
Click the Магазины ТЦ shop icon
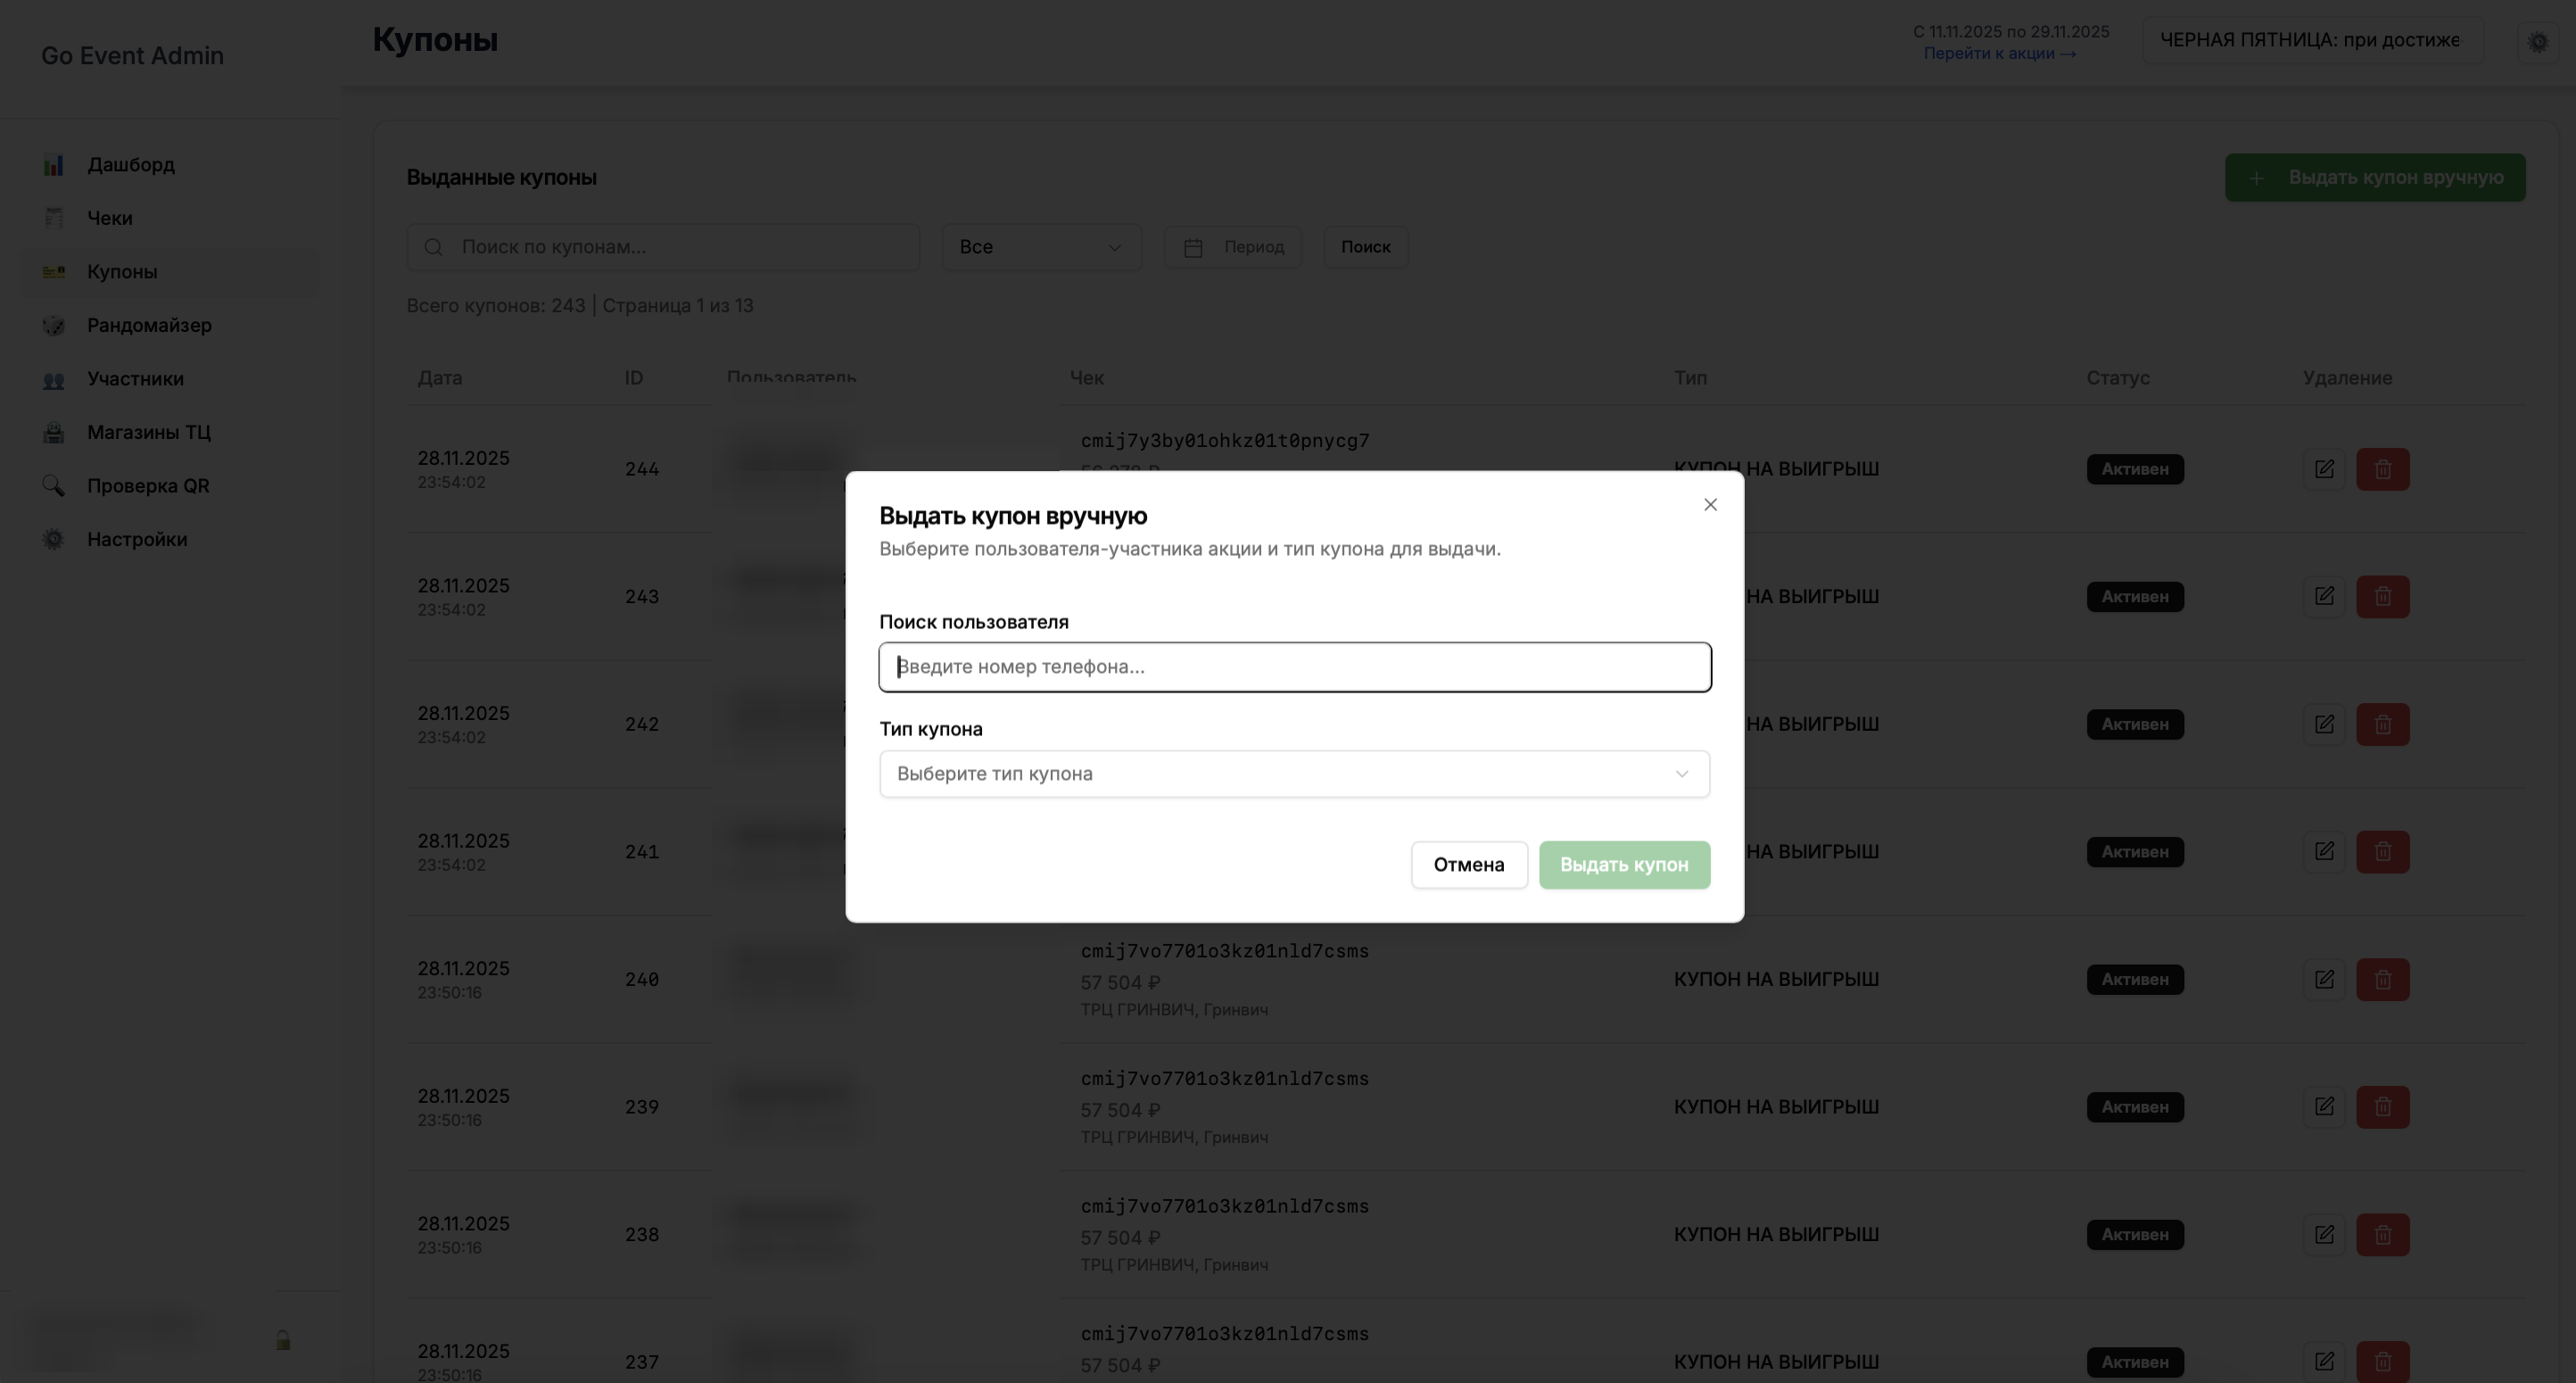coord(54,433)
